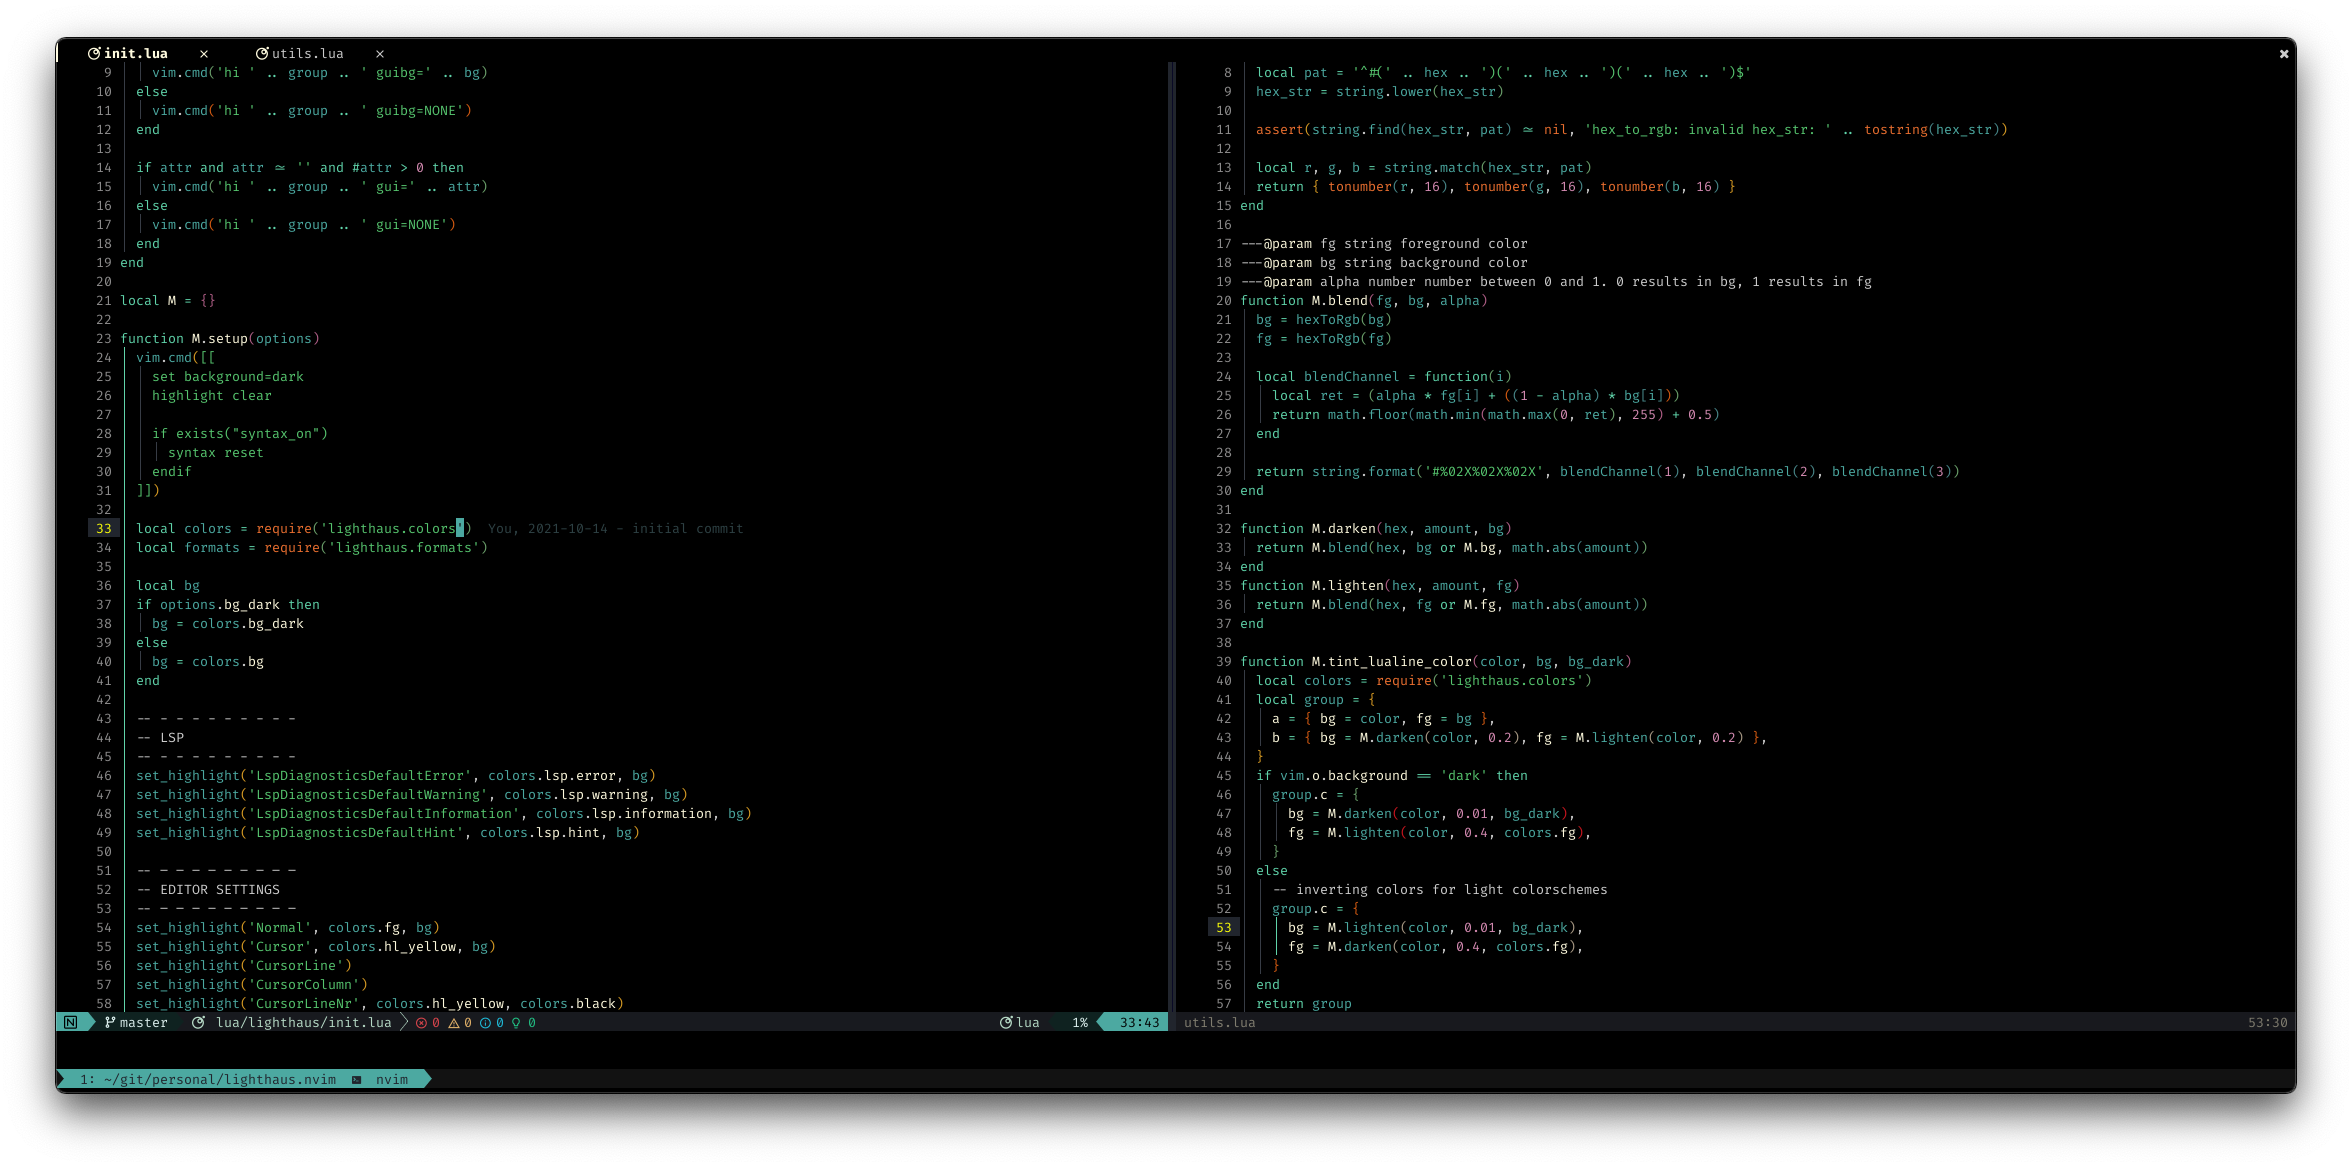Switch to the init.lua buffer tab
Viewport: 2352px width, 1167px height.
click(x=135, y=53)
